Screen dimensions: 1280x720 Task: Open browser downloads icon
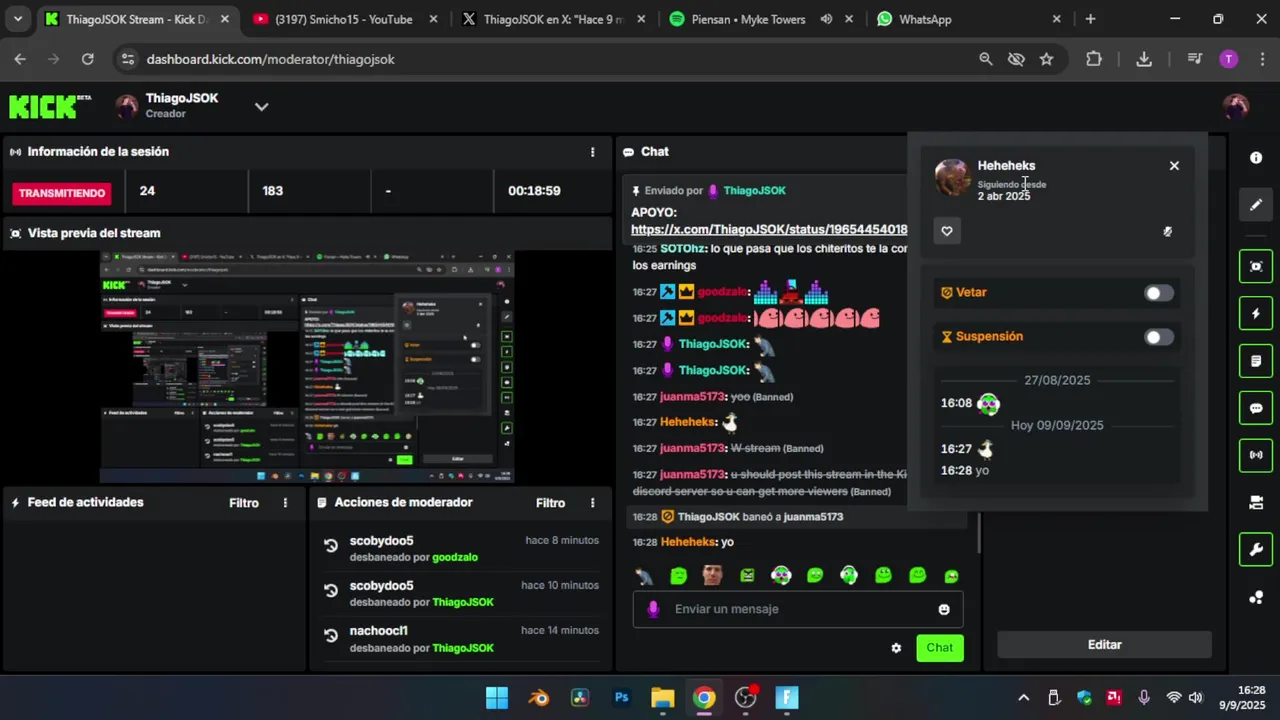point(1144,59)
